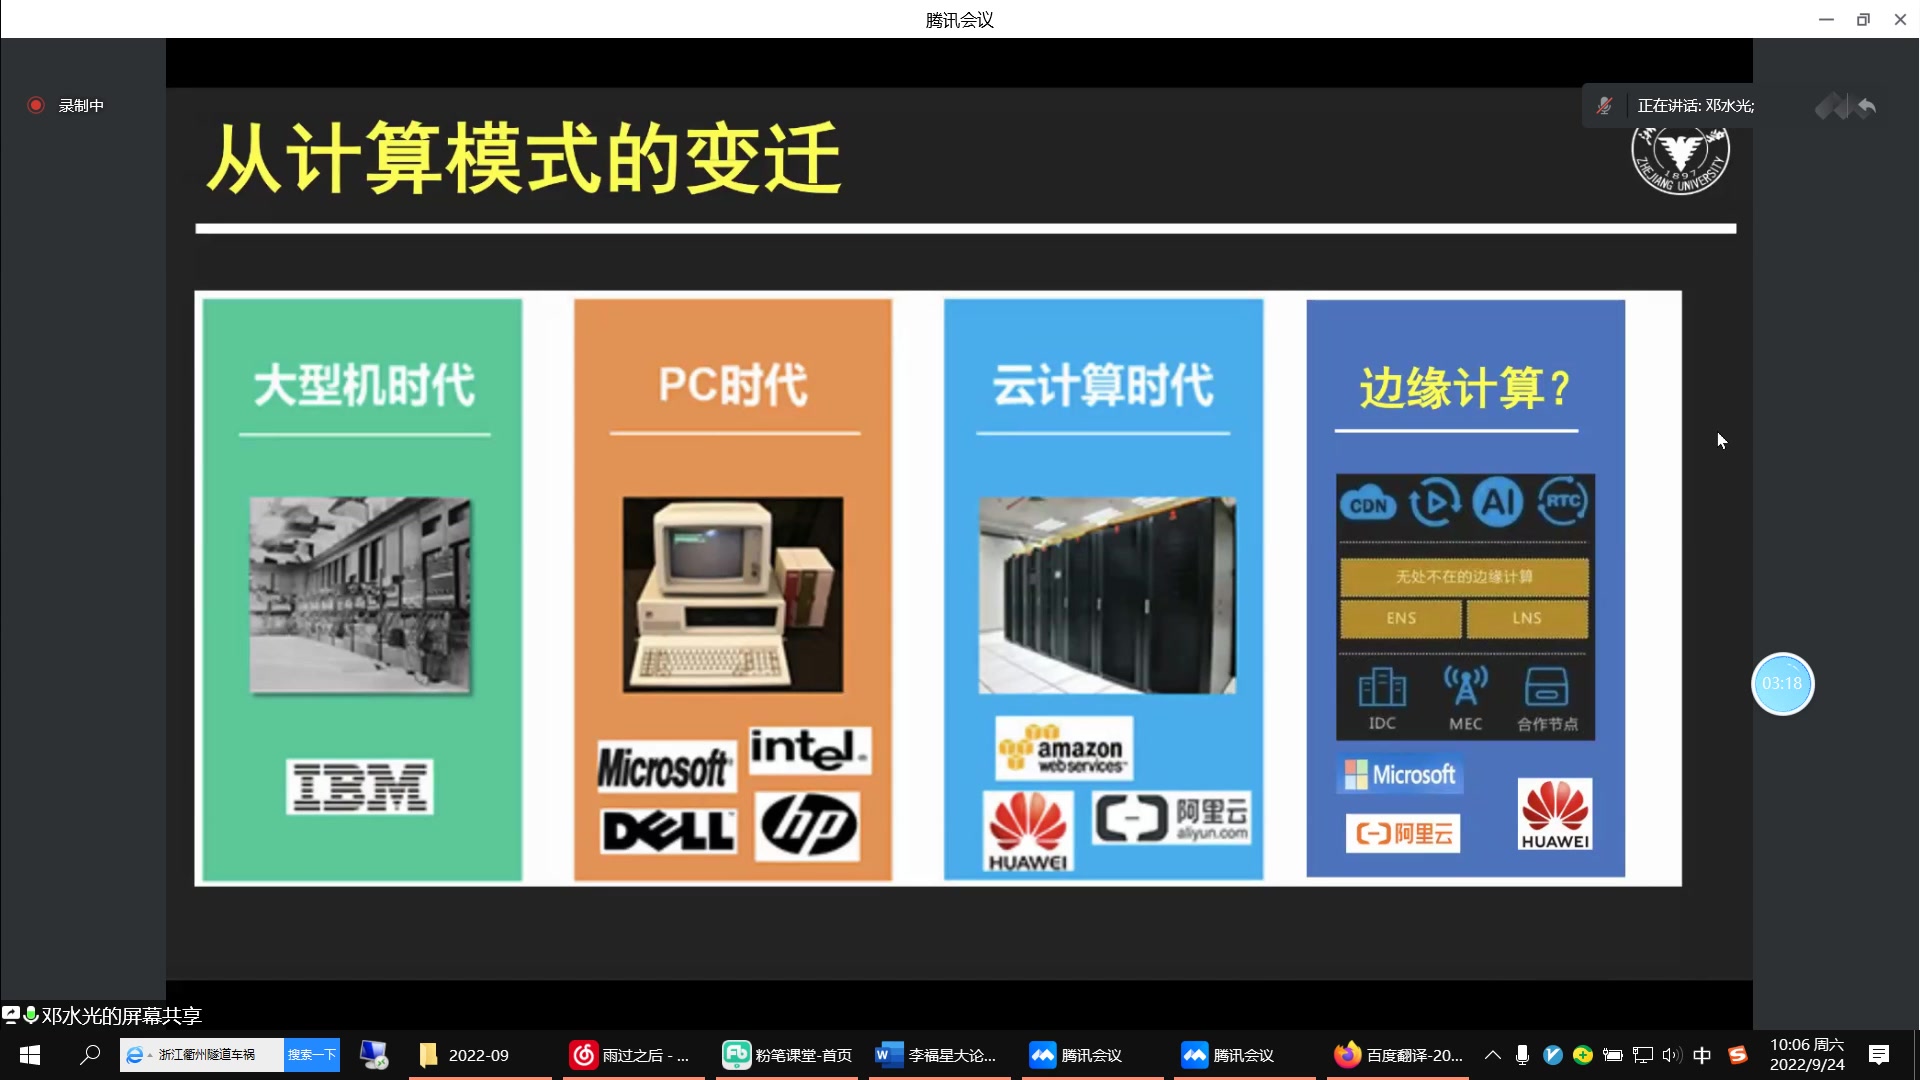This screenshot has width=1920, height=1080.
Task: Expand the hidden system tray icons chevron
Action: [1492, 1055]
